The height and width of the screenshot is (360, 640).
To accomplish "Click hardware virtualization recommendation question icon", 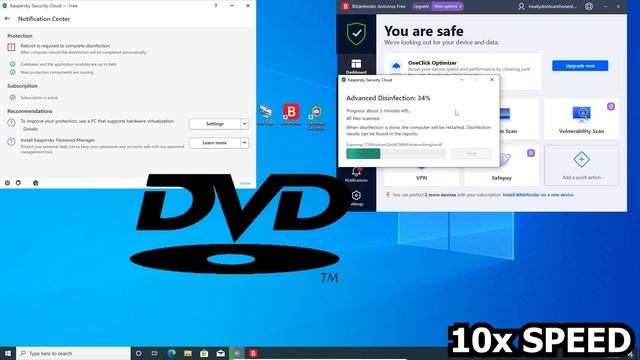I will click(11, 122).
